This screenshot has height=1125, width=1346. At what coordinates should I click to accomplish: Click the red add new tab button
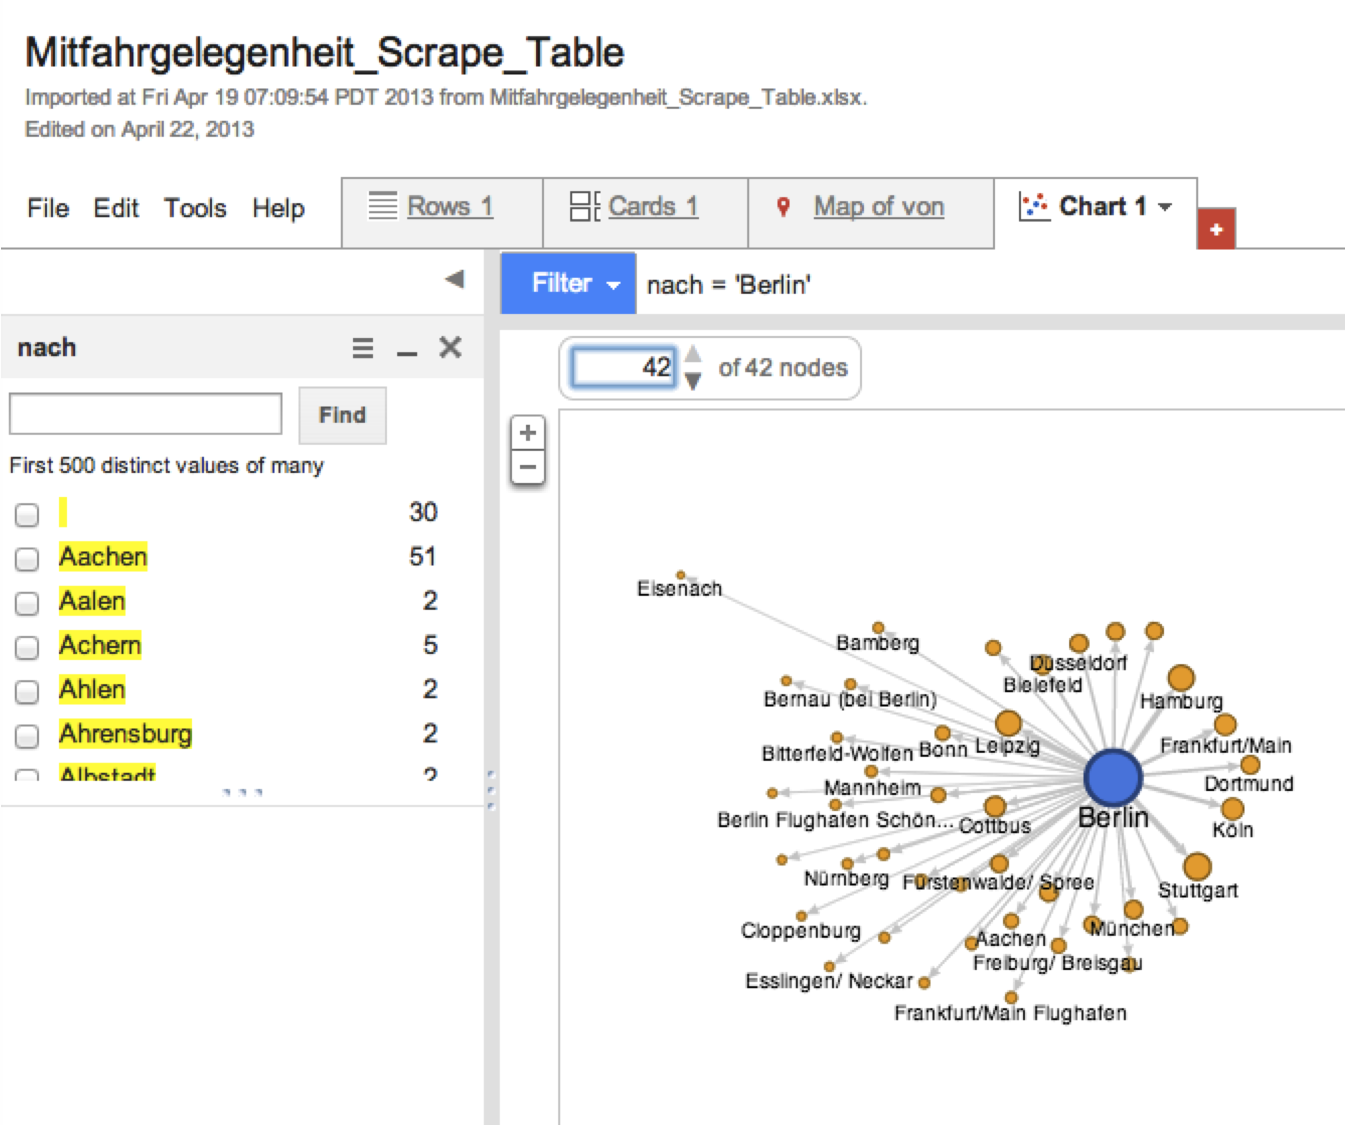point(1215,229)
